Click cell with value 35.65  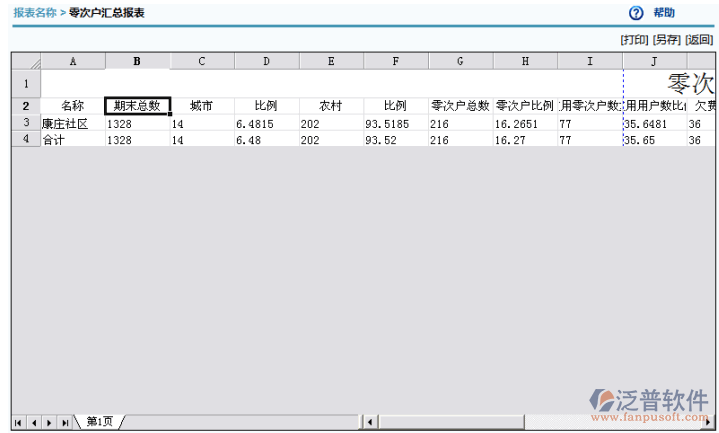[x=654, y=139]
